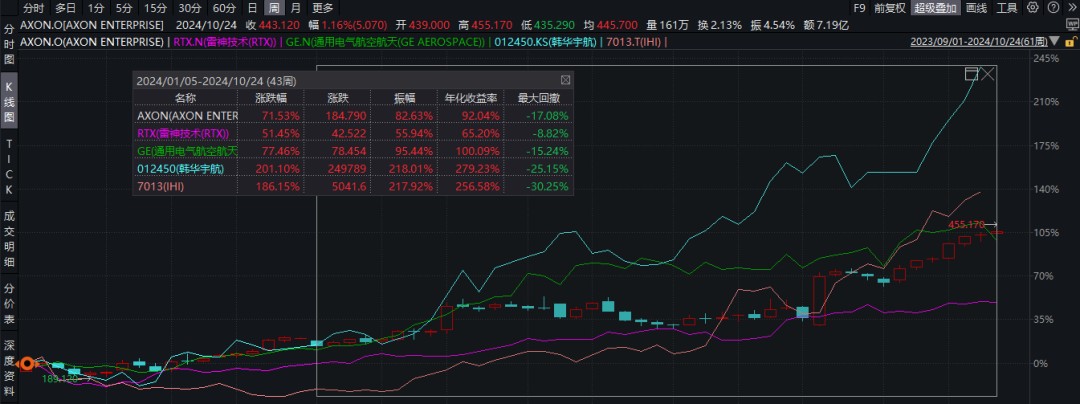Open the 更多 more periods menu
The height and width of the screenshot is (404, 1080).
[x=322, y=8]
